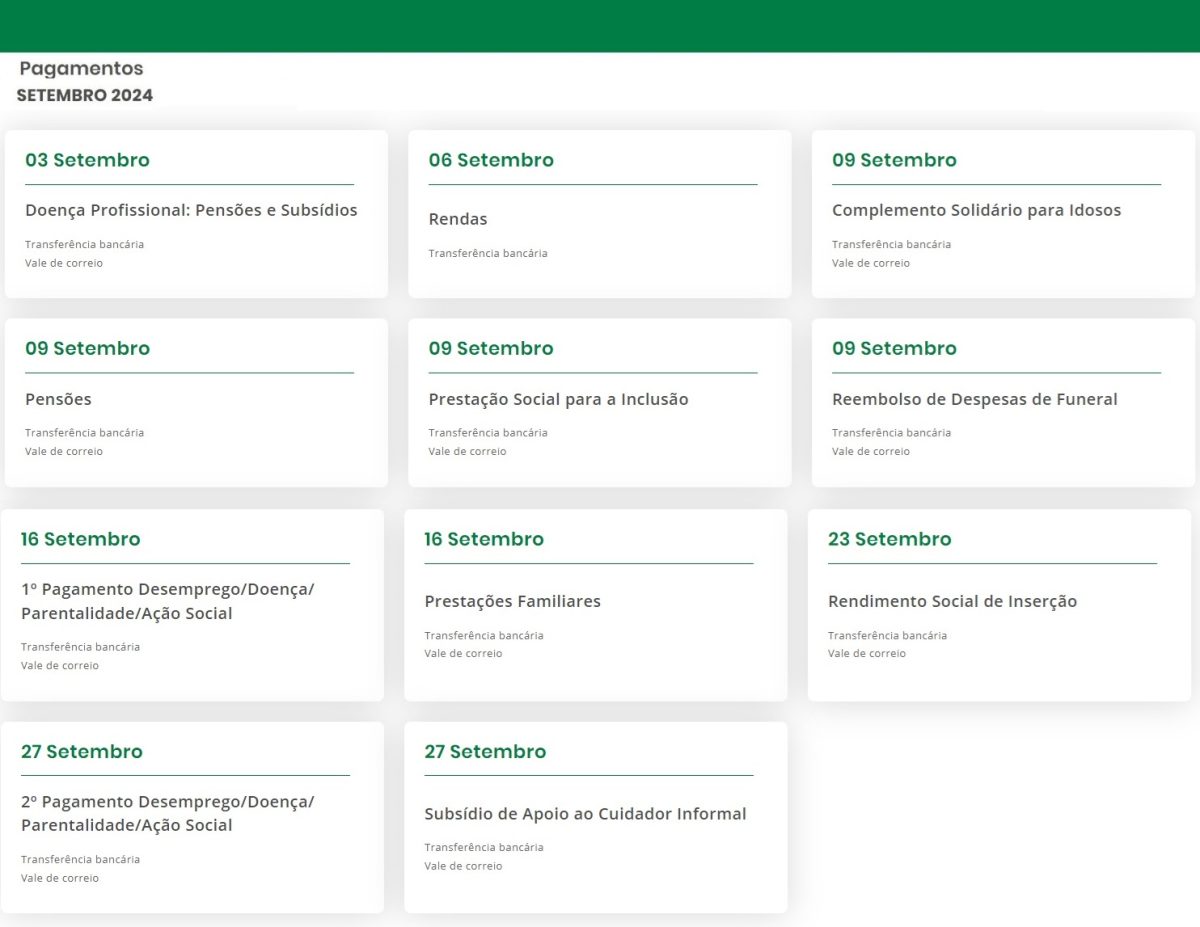
Task: Open "2º Pagamento Desemprego/Doença/Parentalidade/Ação Social" title
Action: [167, 813]
